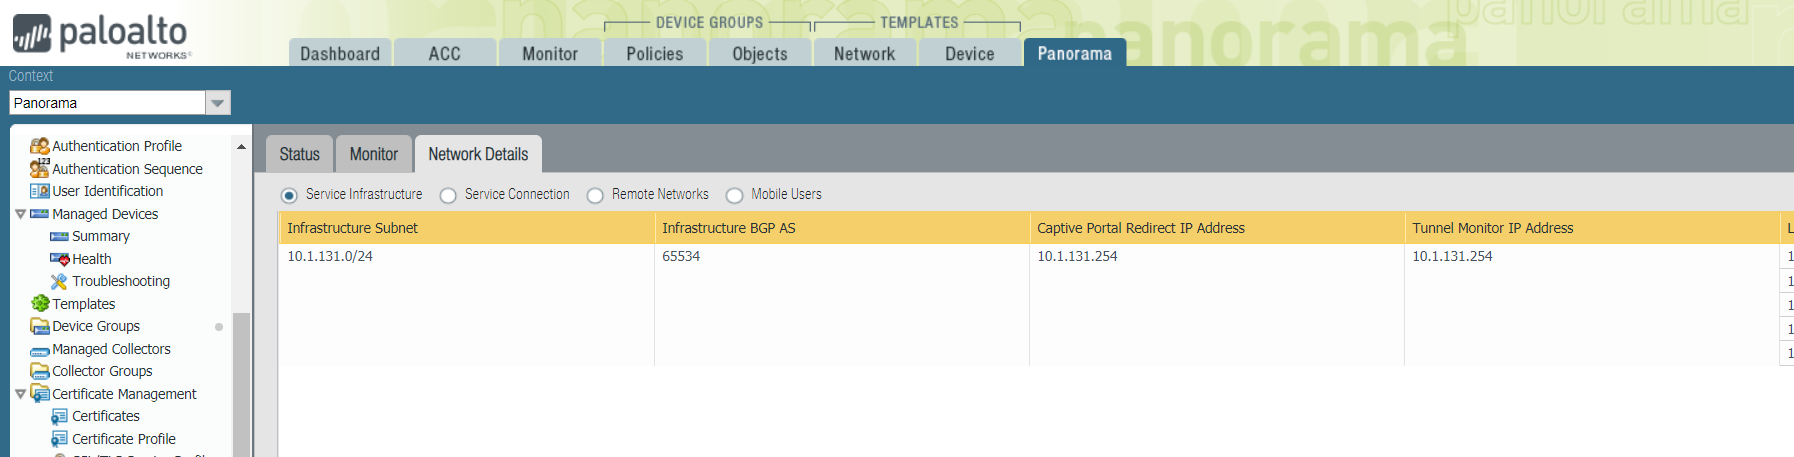Click the Health icon under Managed Devices
This screenshot has height=457, width=1794.
point(59,259)
